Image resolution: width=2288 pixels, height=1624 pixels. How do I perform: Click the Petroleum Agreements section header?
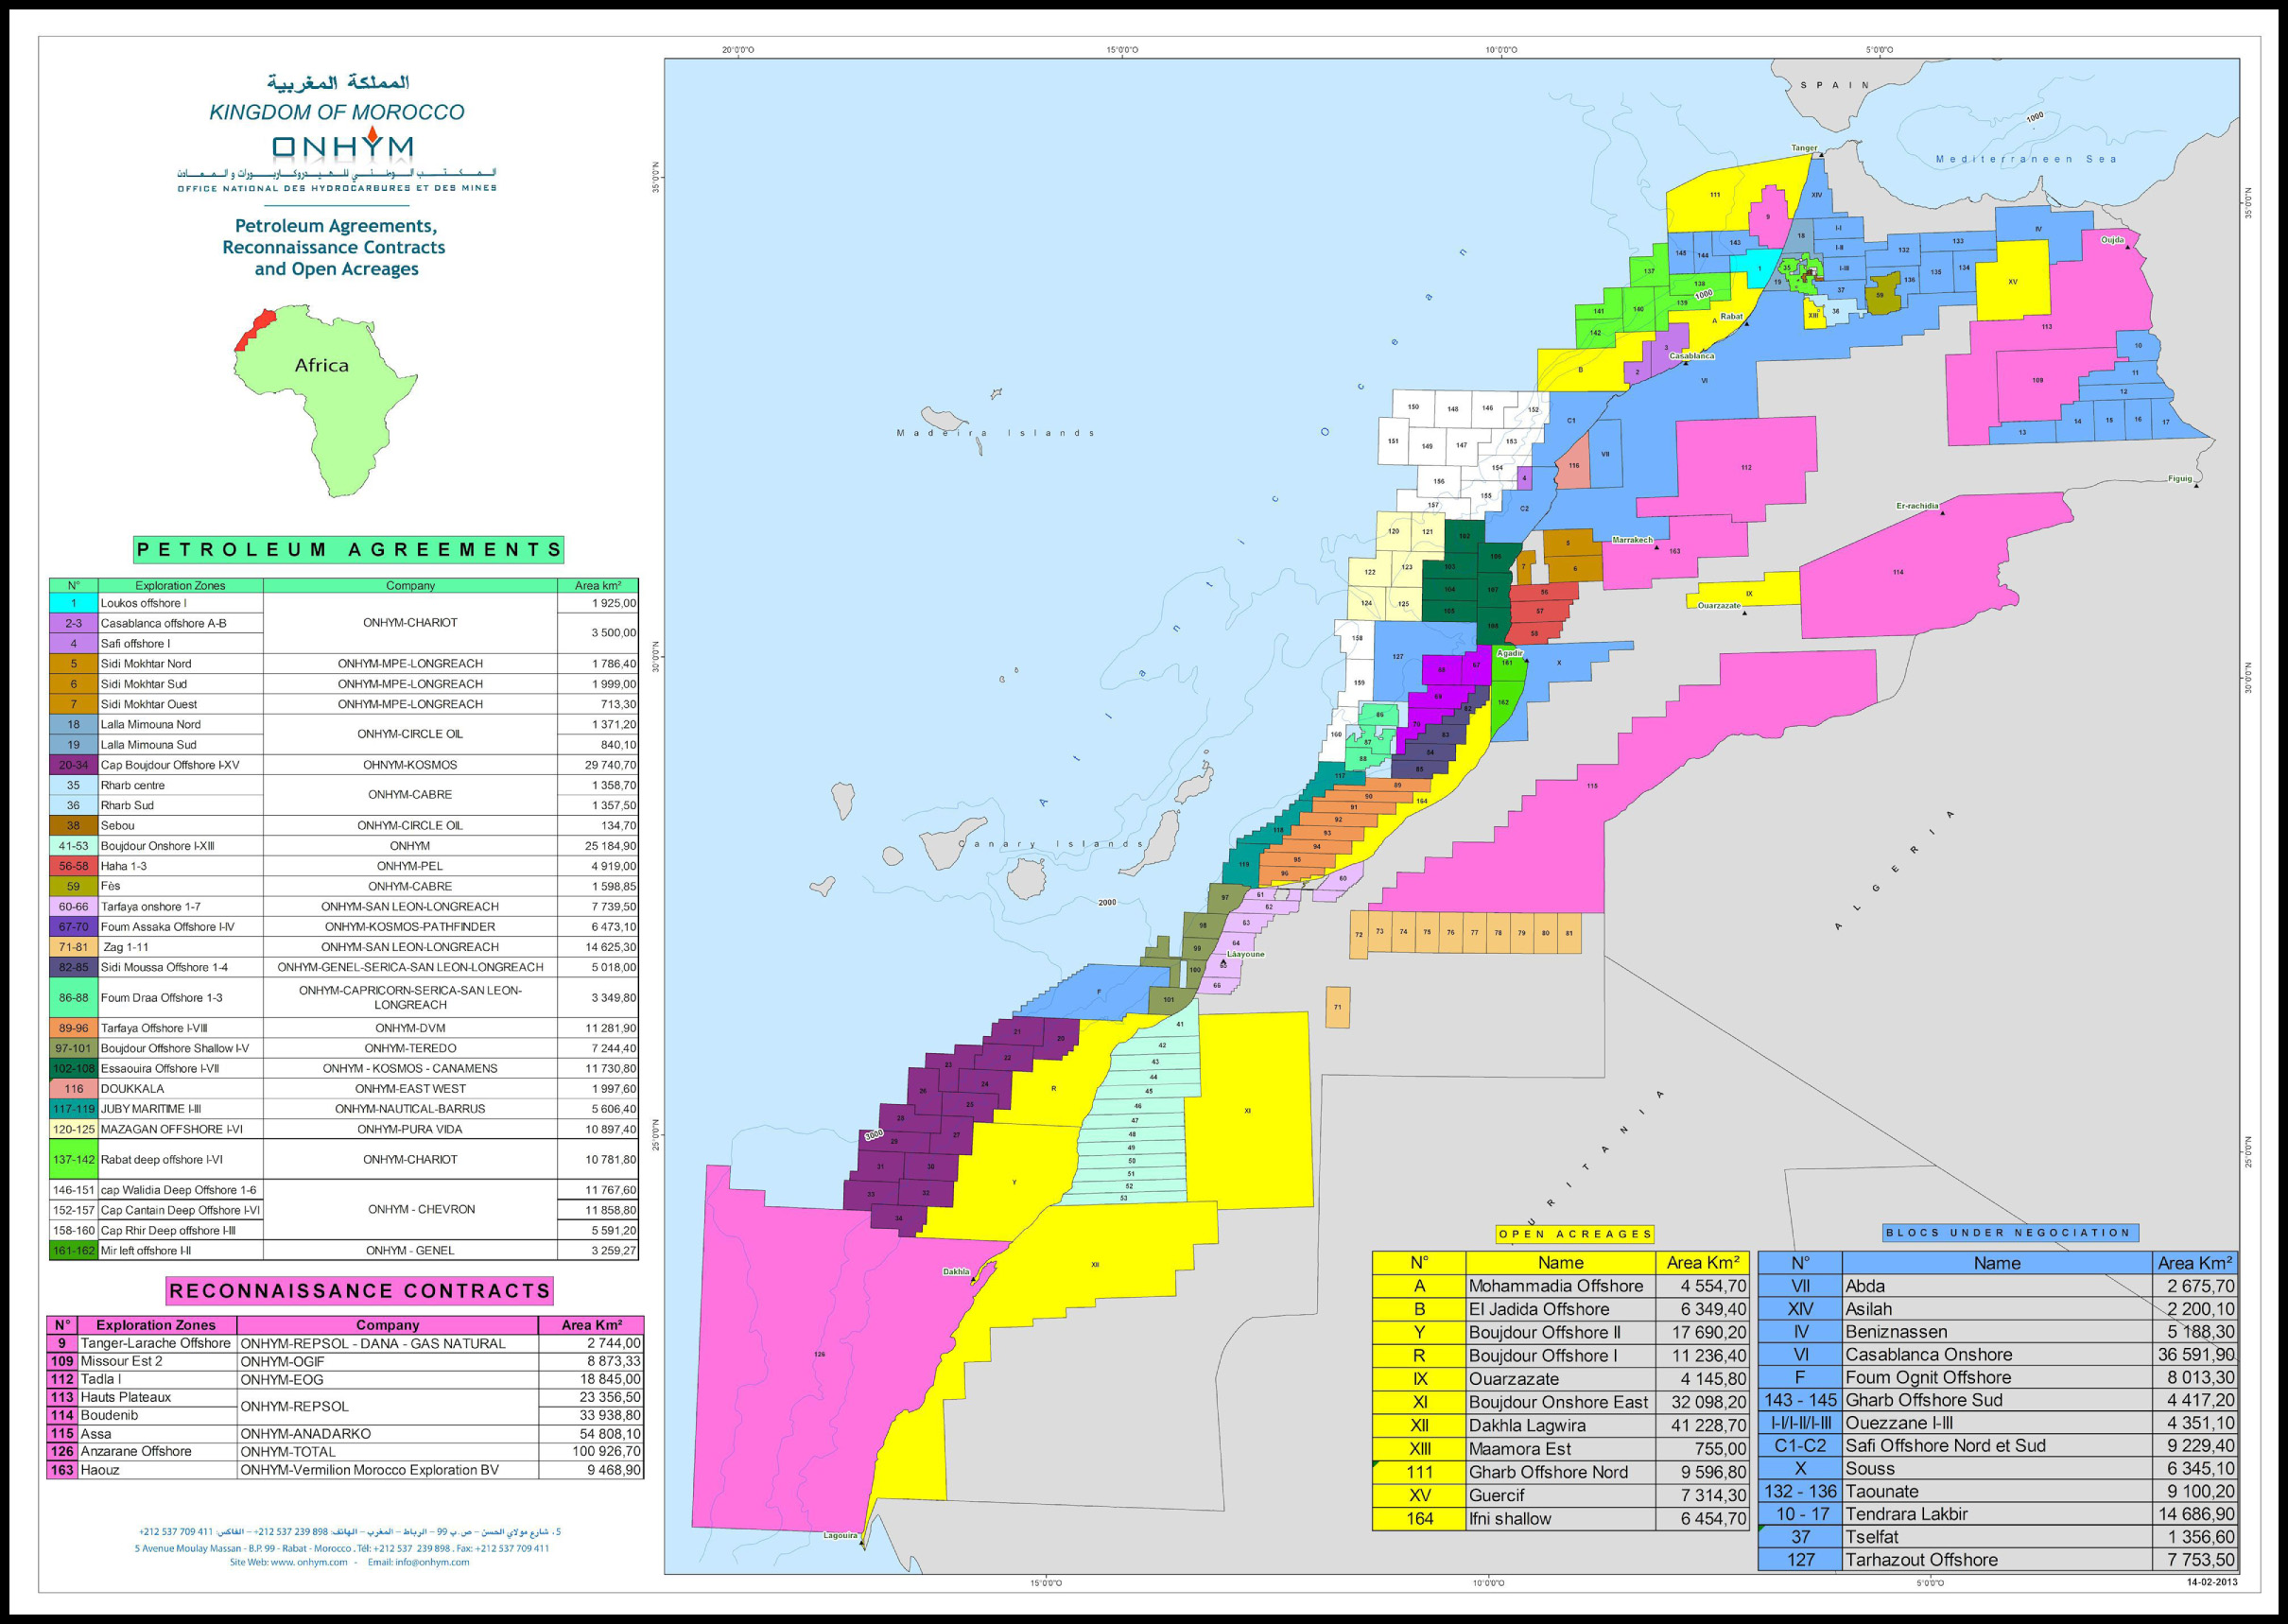coord(349,549)
